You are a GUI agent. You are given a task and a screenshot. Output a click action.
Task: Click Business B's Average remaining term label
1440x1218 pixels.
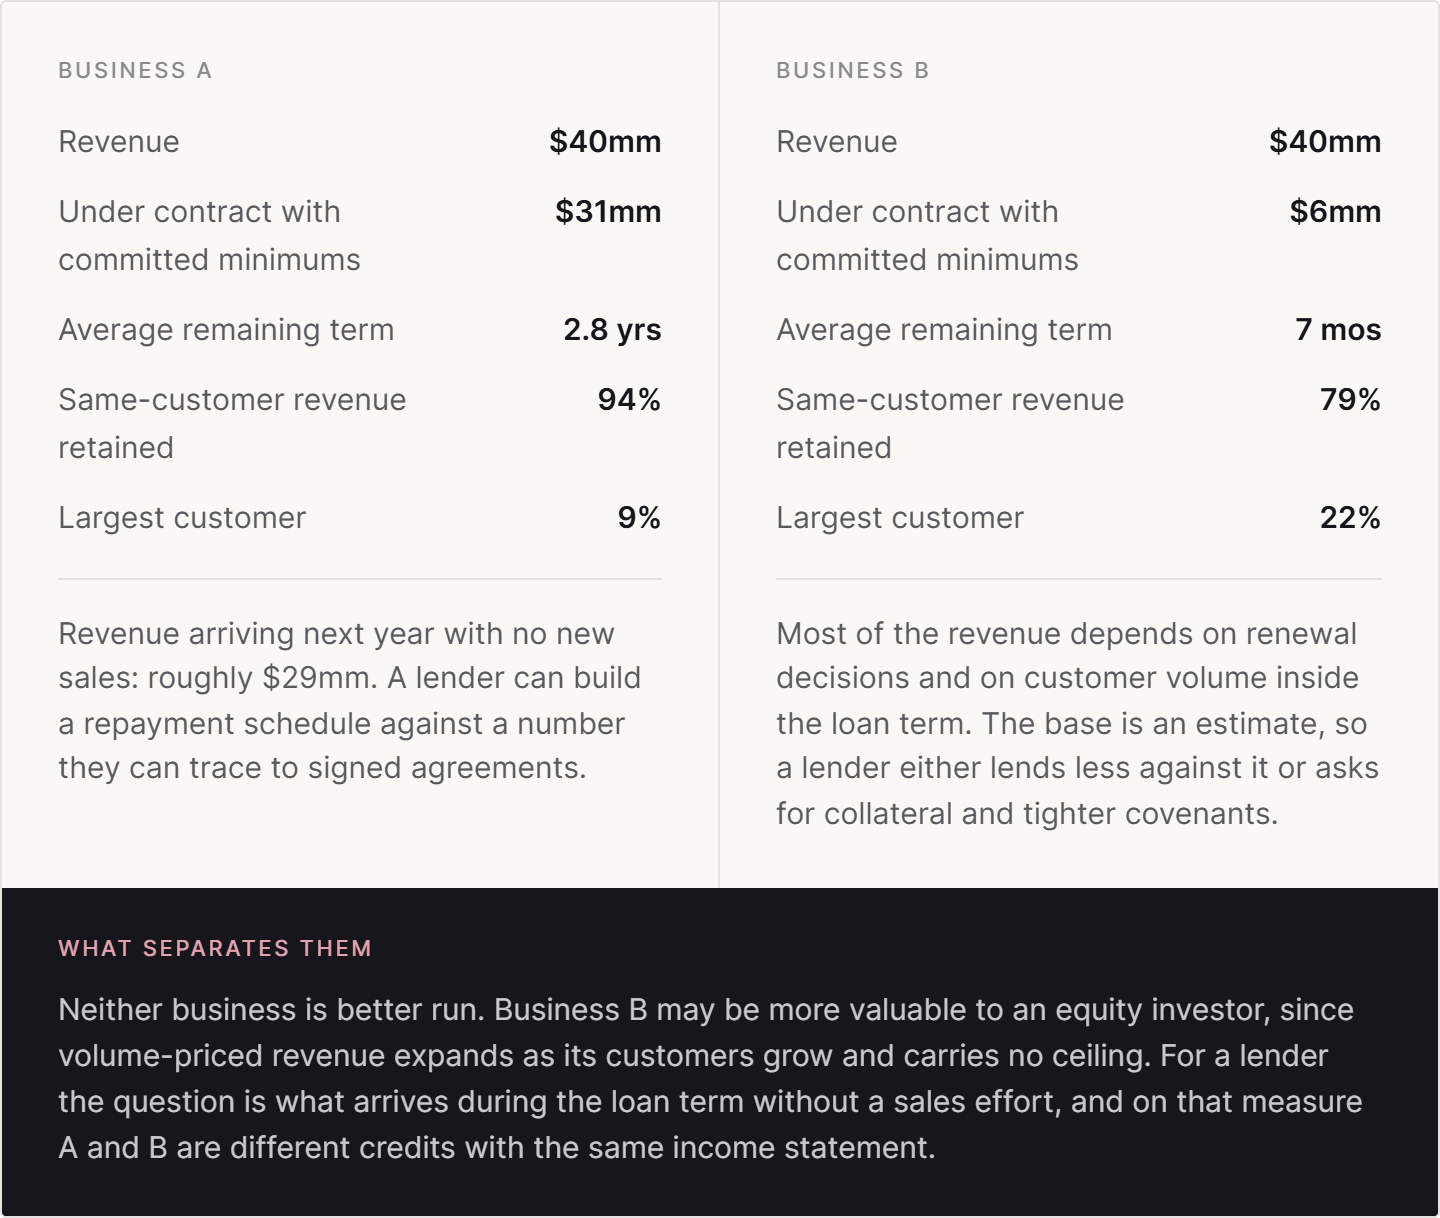pyautogui.click(x=944, y=329)
